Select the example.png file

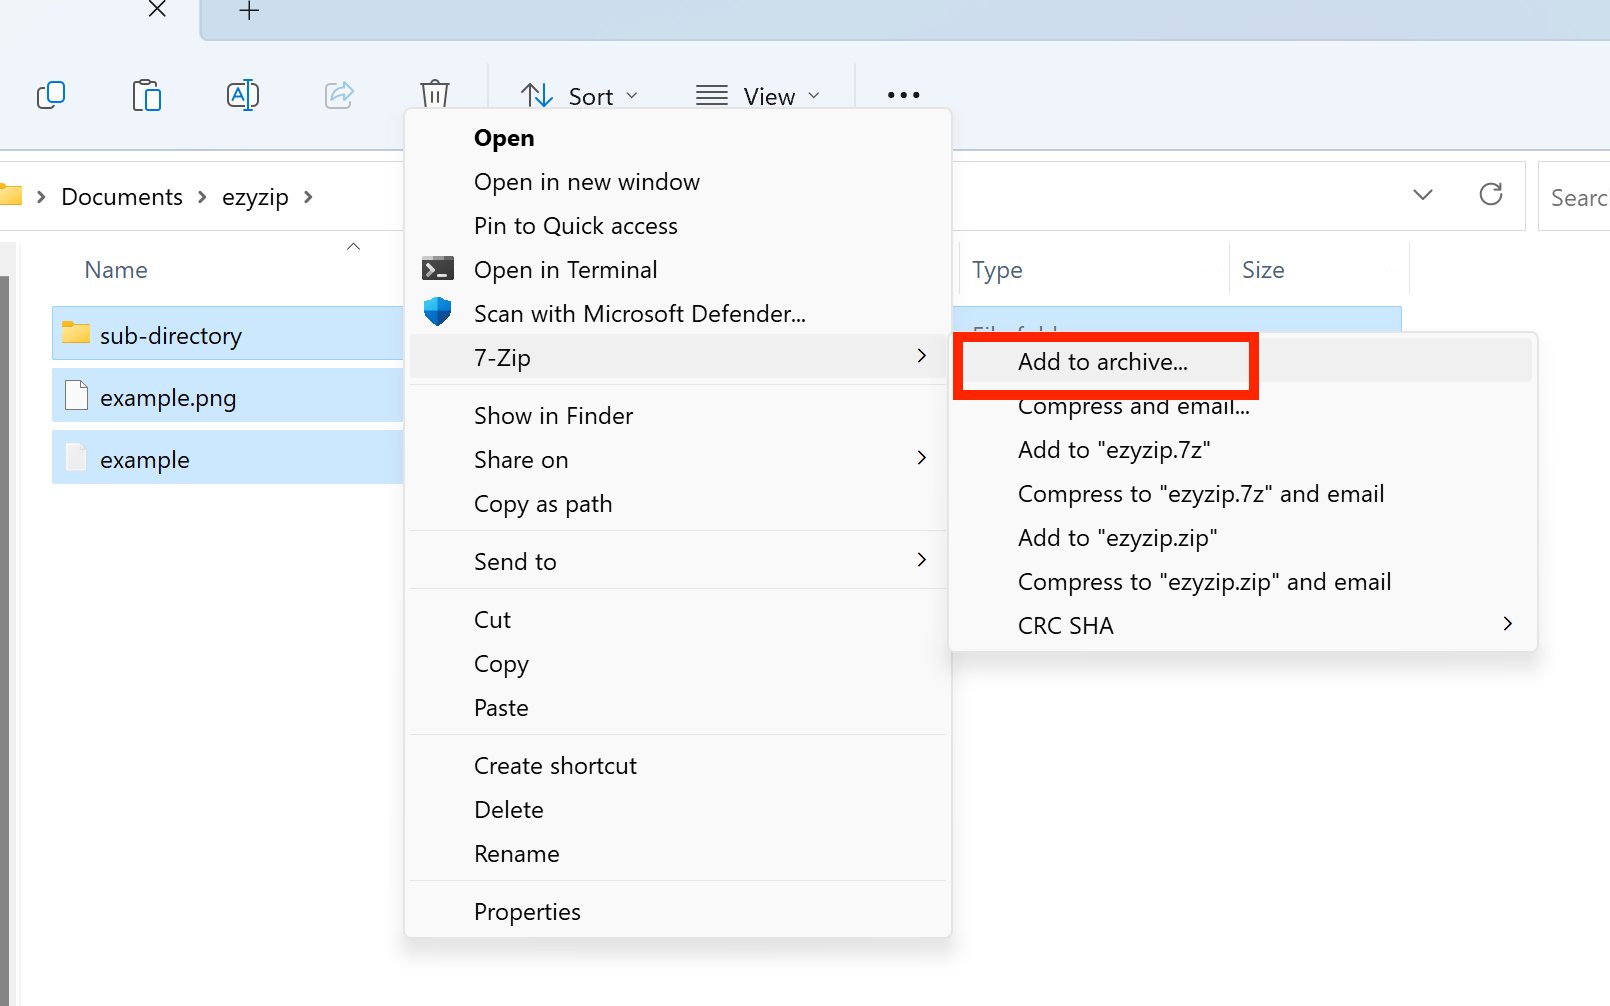168,397
